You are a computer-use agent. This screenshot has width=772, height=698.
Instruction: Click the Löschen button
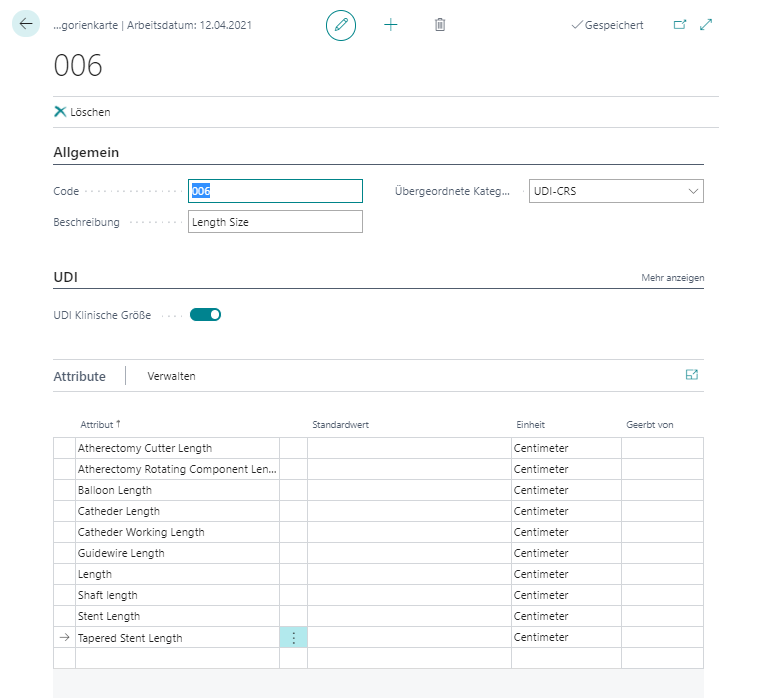(82, 112)
